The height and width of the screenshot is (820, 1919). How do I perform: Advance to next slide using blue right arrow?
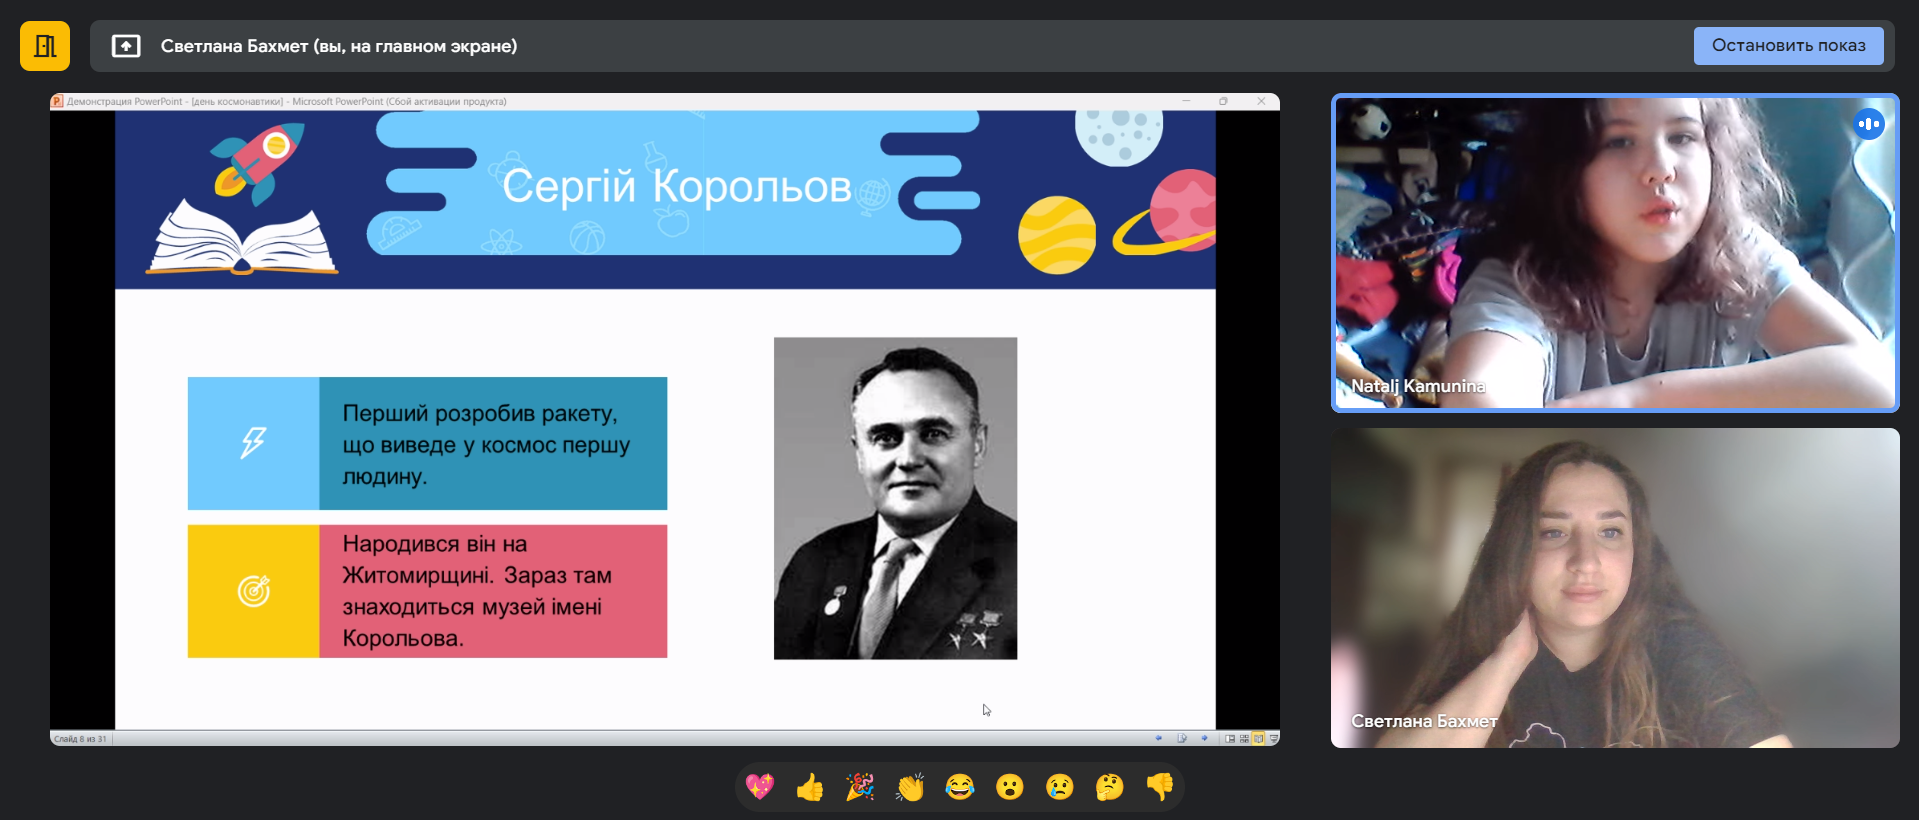[1205, 738]
